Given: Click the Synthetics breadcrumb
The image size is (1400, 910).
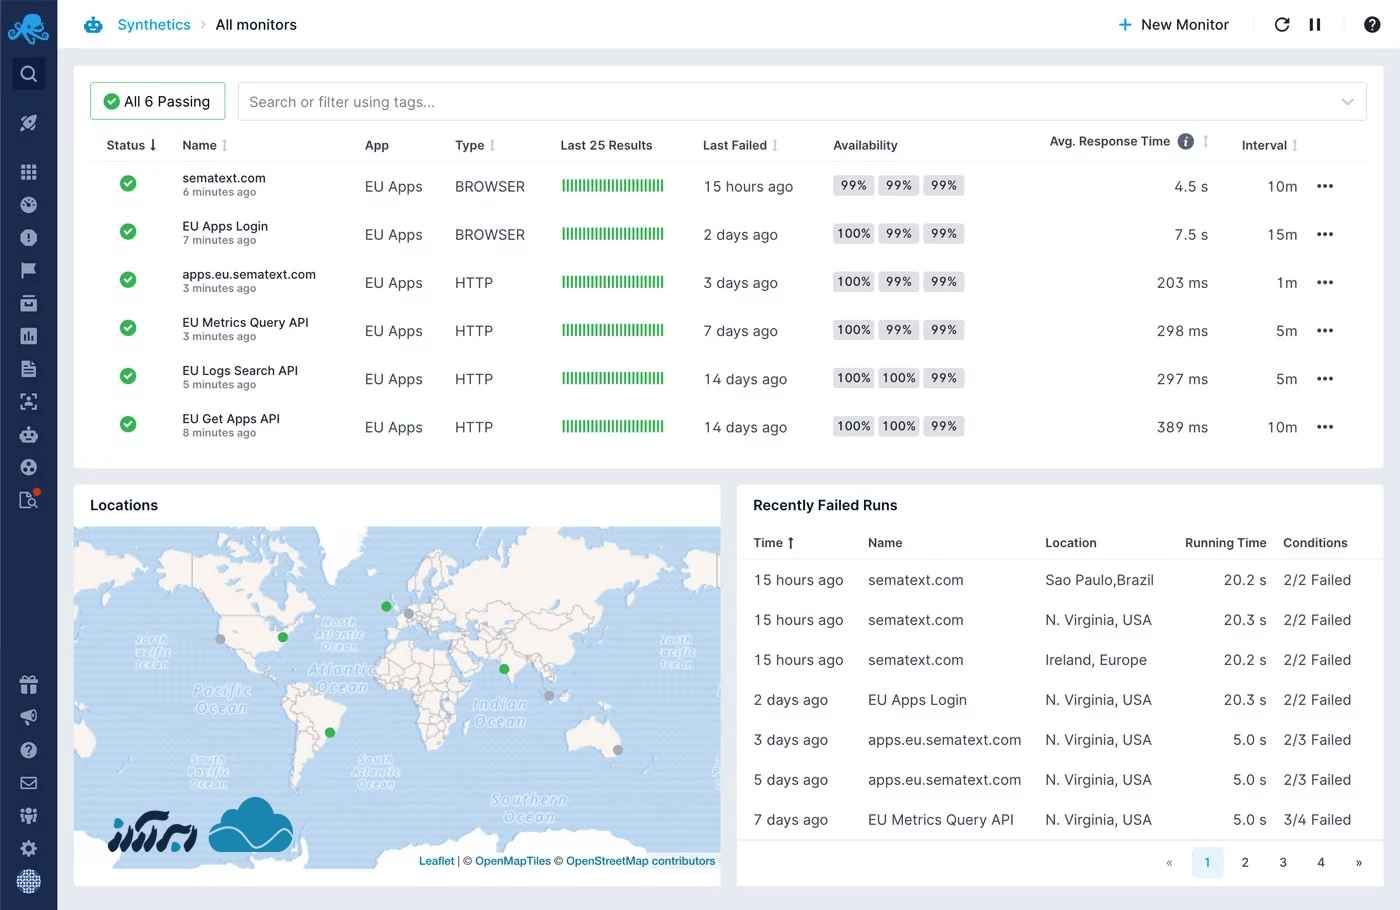Looking at the screenshot, I should pos(153,25).
